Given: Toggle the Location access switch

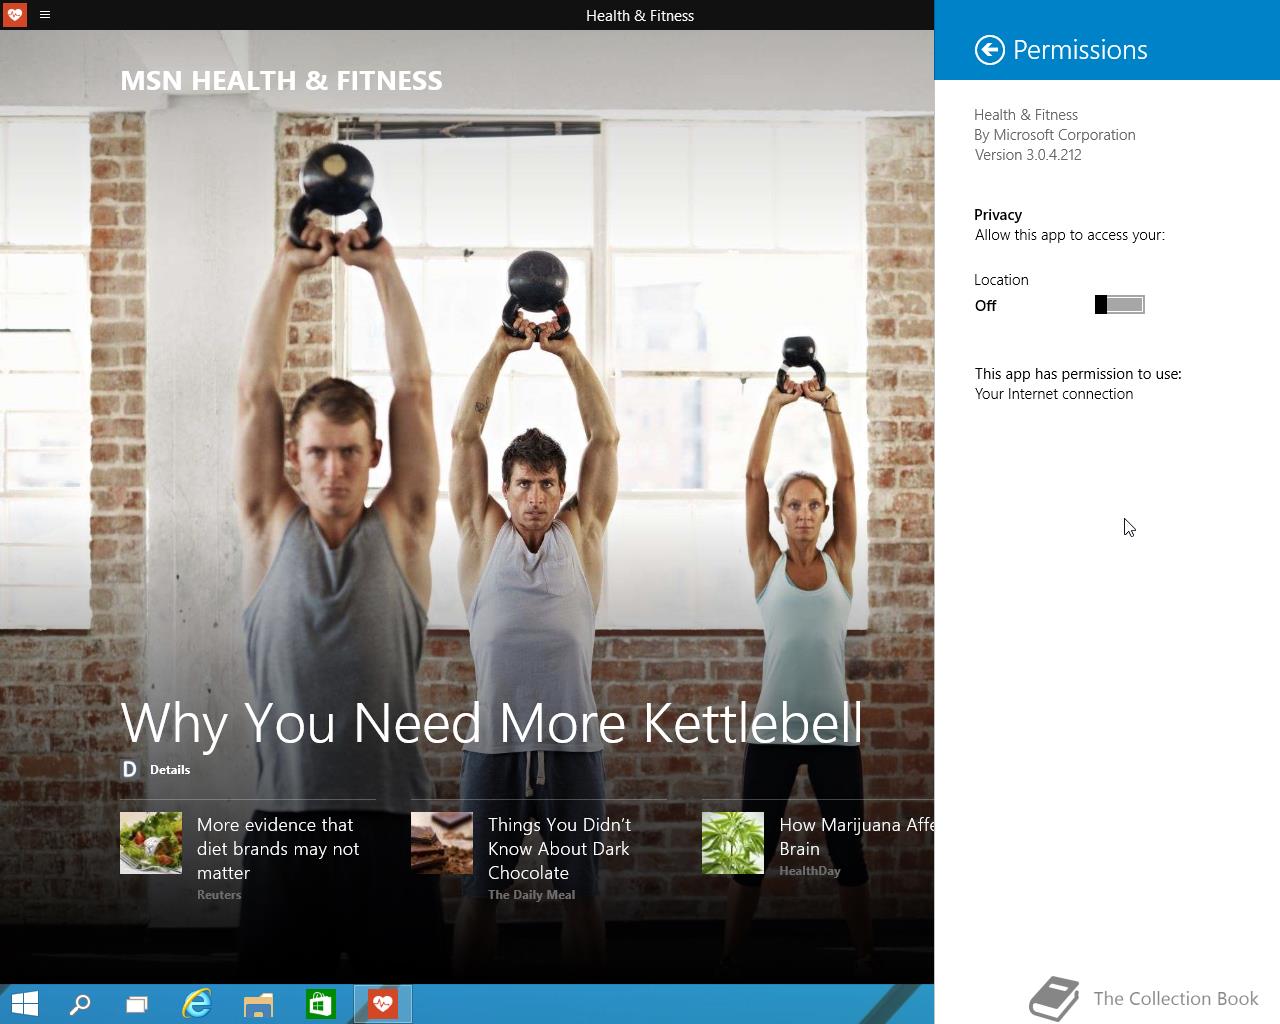Looking at the screenshot, I should pyautogui.click(x=1119, y=305).
